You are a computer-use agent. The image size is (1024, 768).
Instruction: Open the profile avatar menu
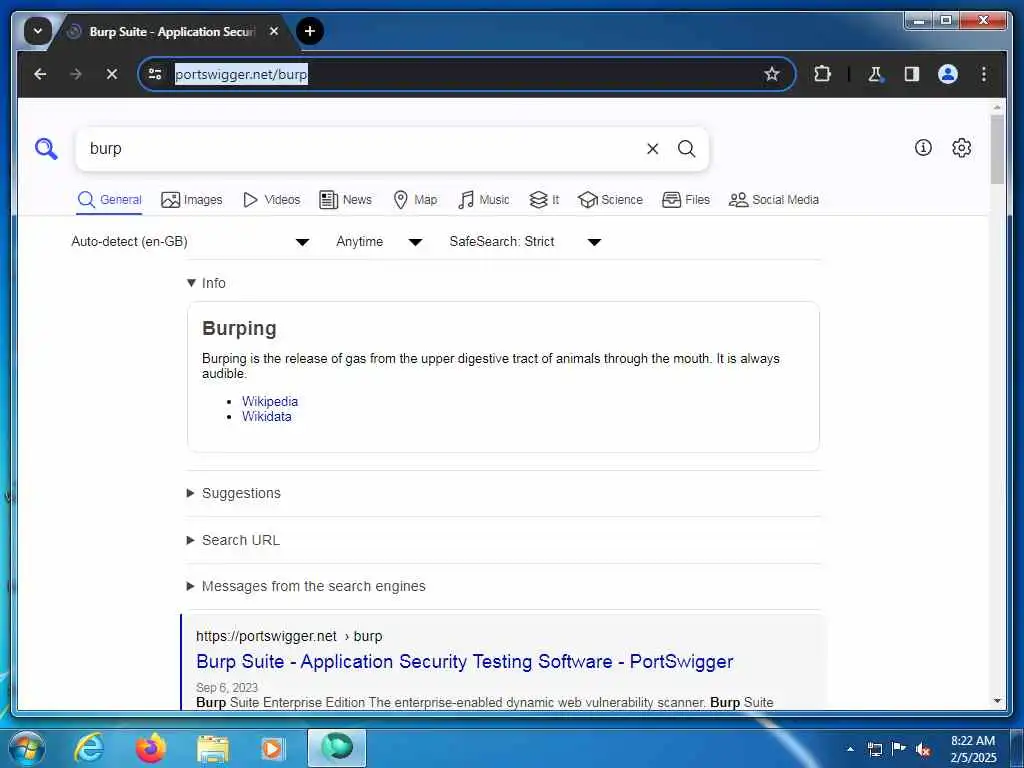[948, 74]
